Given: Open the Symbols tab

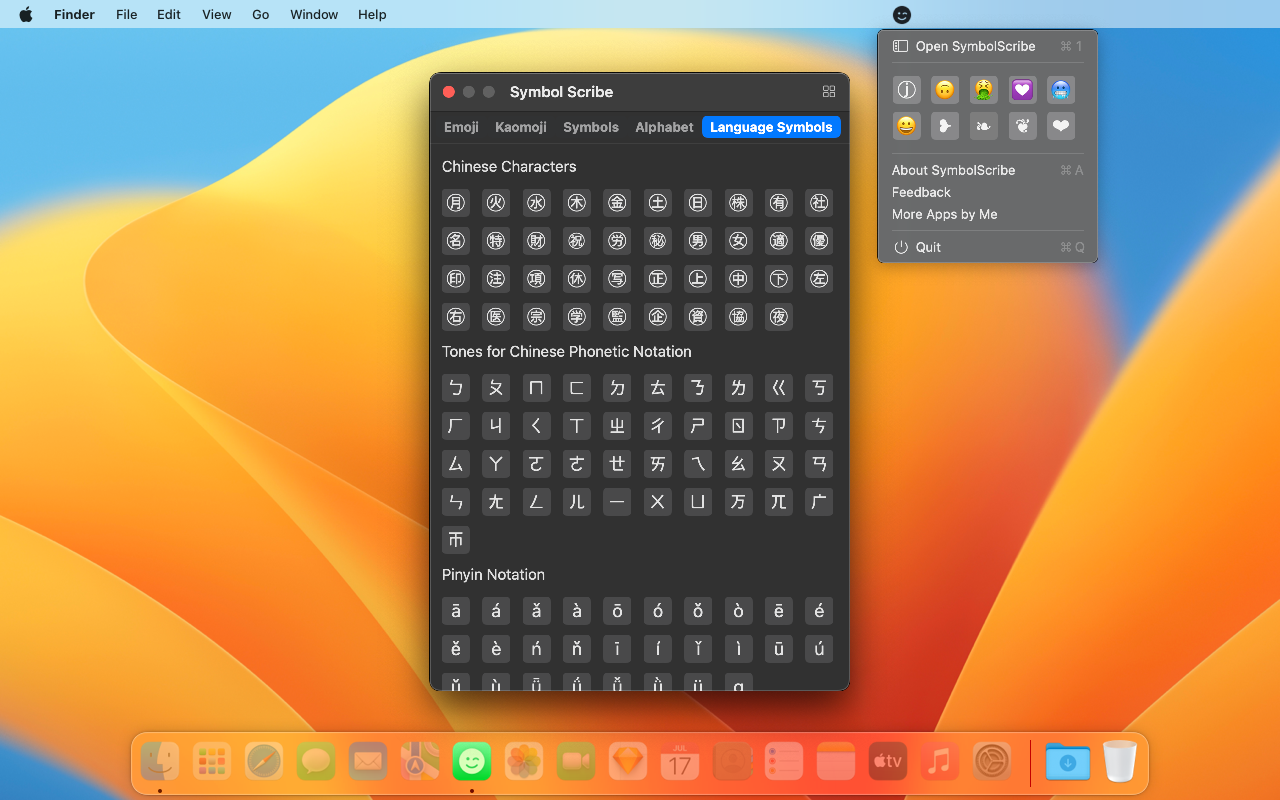Looking at the screenshot, I should click(591, 127).
